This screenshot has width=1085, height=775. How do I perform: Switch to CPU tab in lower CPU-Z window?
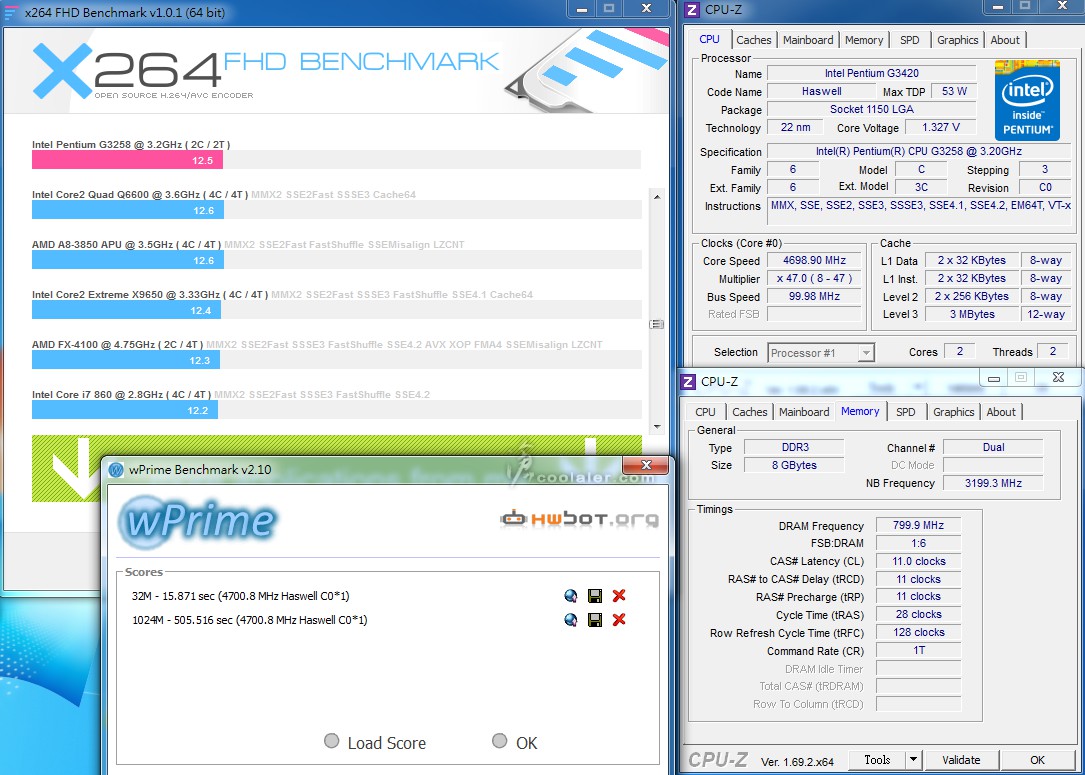(705, 412)
